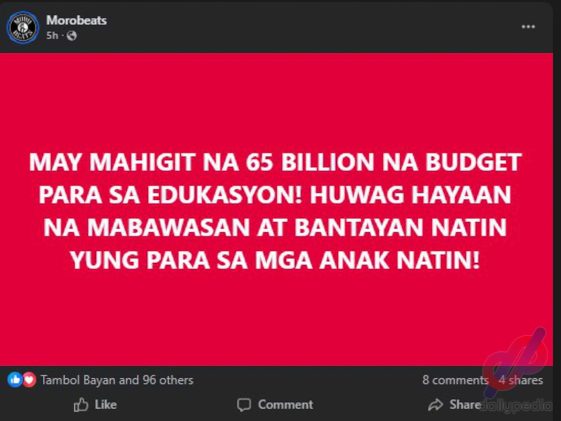This screenshot has width=561, height=421.
Task: Toggle Like on this post
Action: (95, 405)
